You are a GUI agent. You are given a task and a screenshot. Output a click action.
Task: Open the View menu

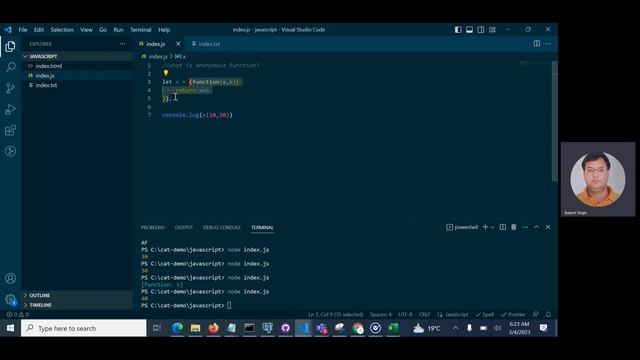(x=86, y=30)
